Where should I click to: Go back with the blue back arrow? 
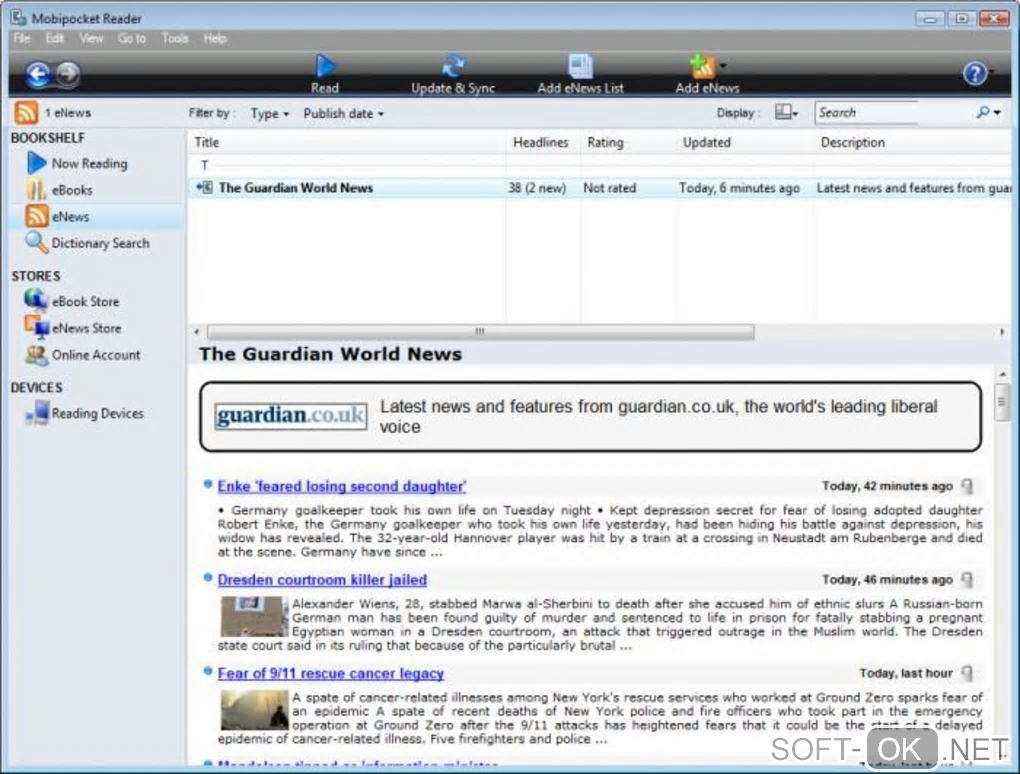coord(38,75)
